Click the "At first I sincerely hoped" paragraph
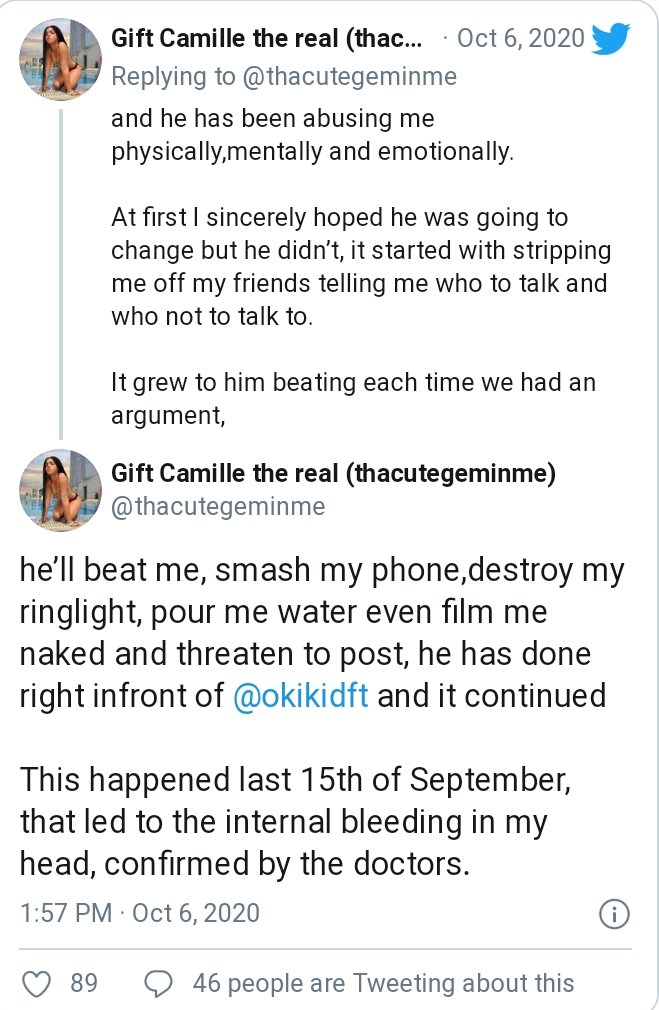Viewport: 659px width, 1010px height. tap(360, 267)
